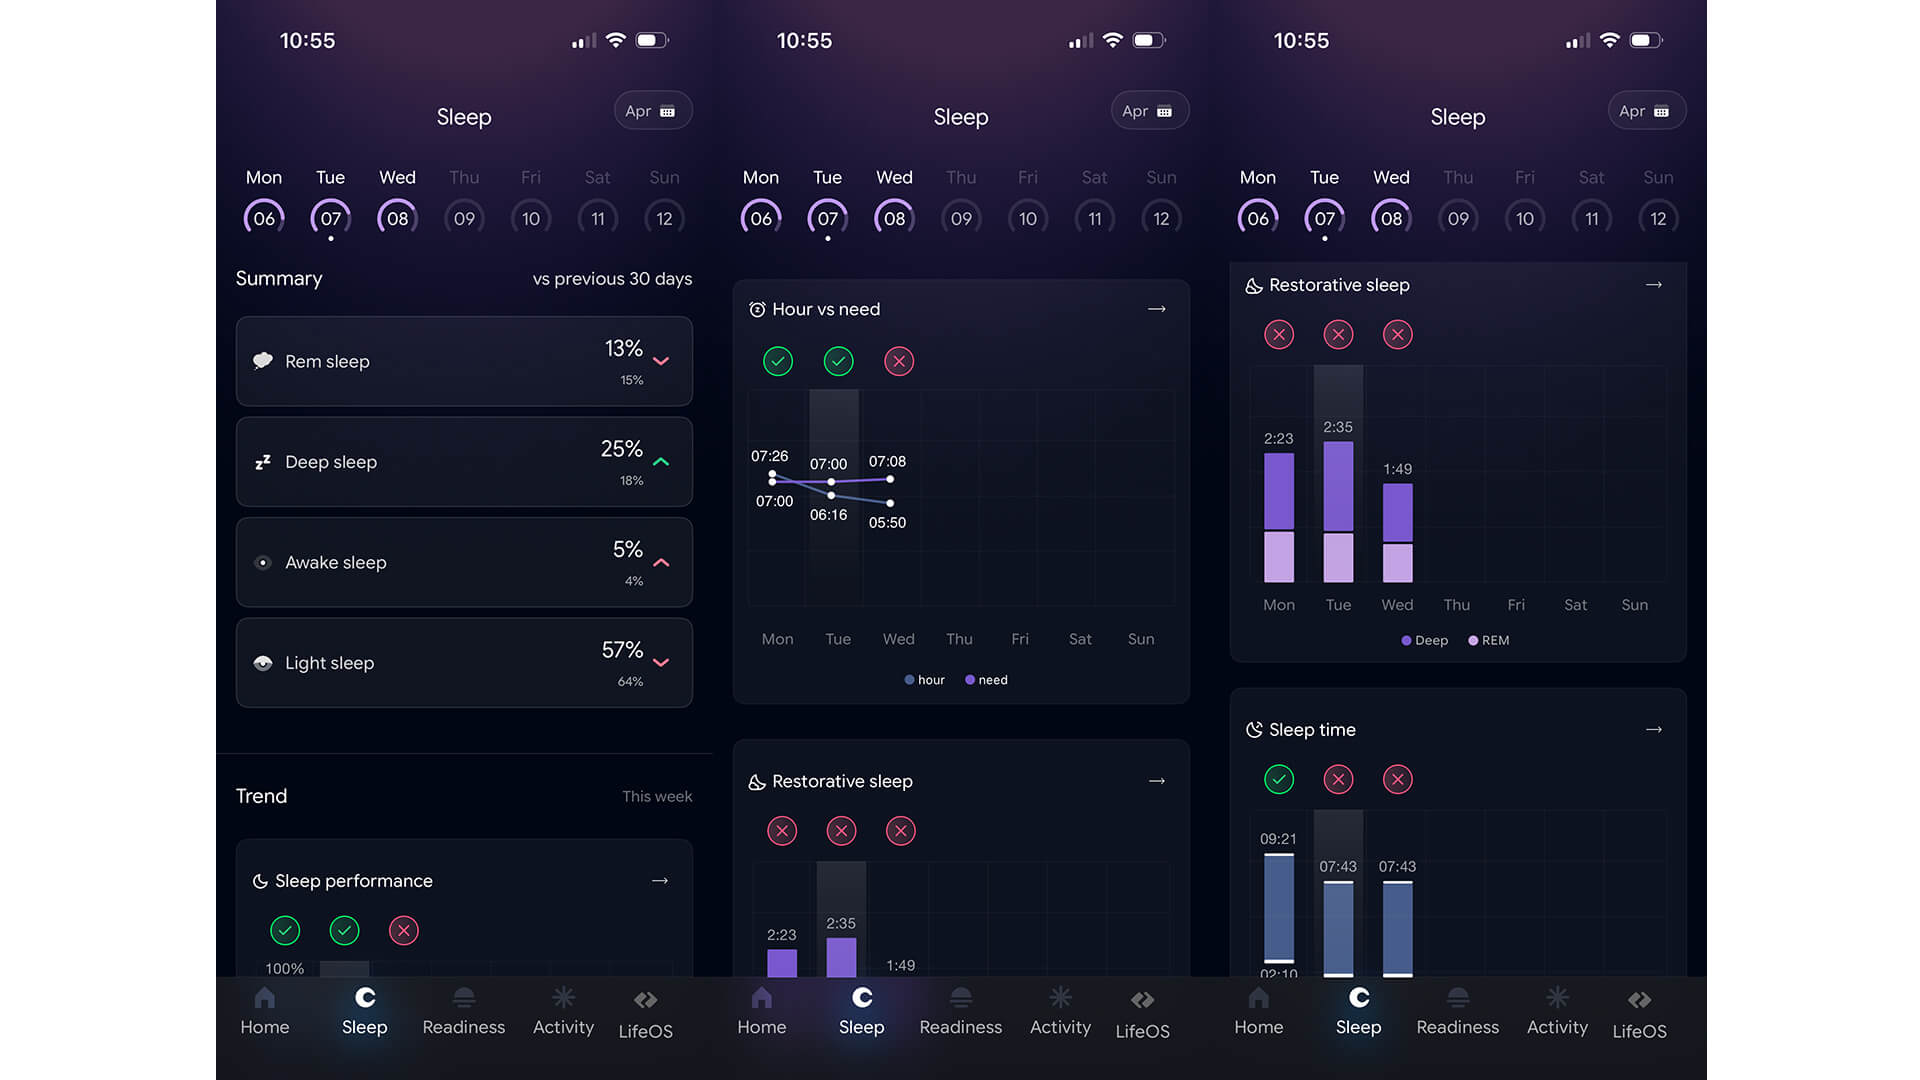Click red X in Hour vs need card

[898, 361]
